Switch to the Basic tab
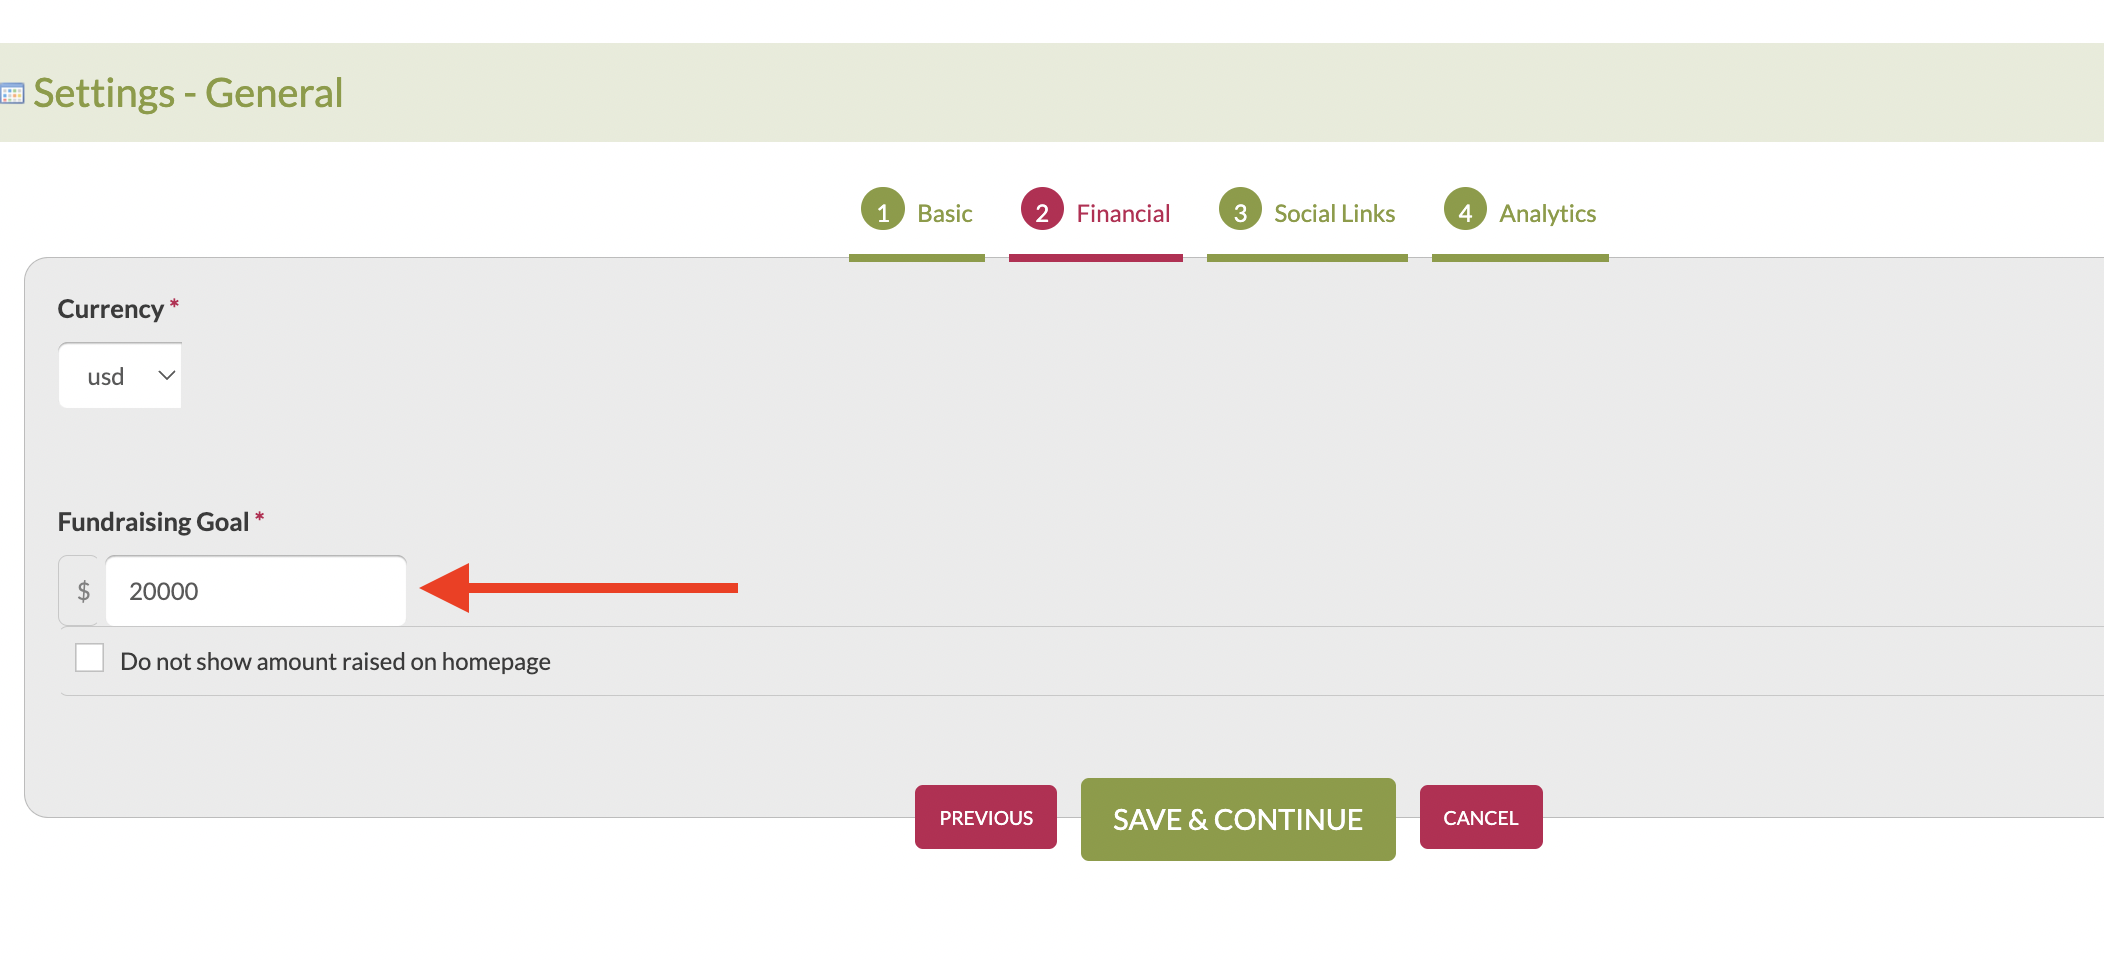The height and width of the screenshot is (960, 2104). click(944, 214)
